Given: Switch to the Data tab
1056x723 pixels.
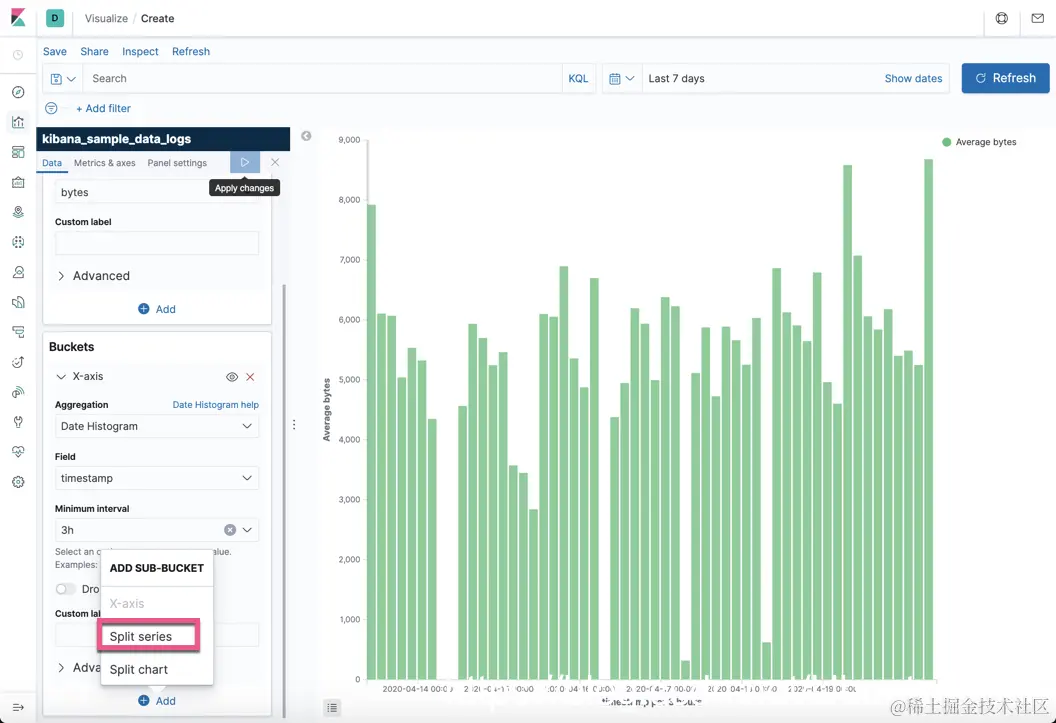Looking at the screenshot, I should [52, 163].
